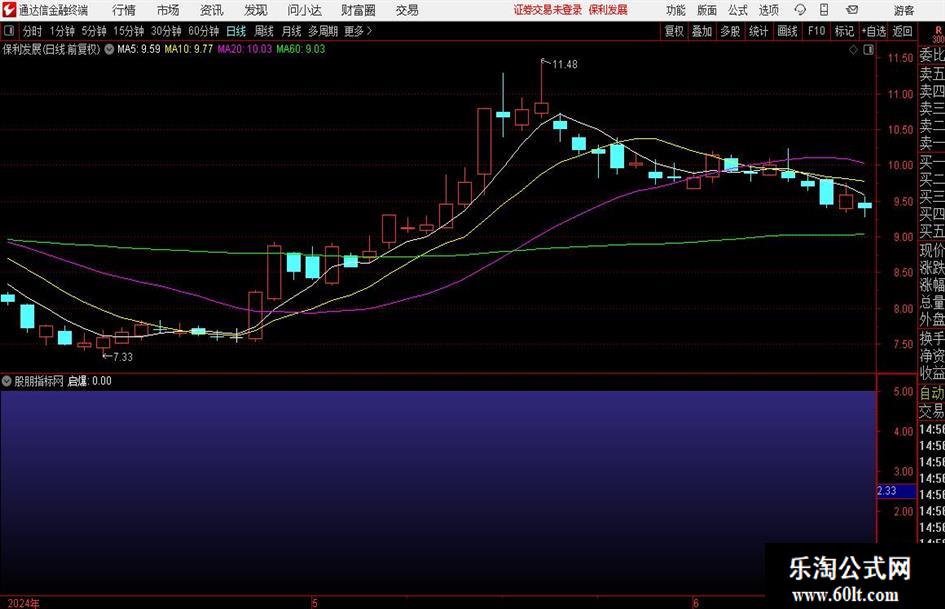Switch to 30分钟 period
The width and height of the screenshot is (945, 609).
[x=166, y=31]
